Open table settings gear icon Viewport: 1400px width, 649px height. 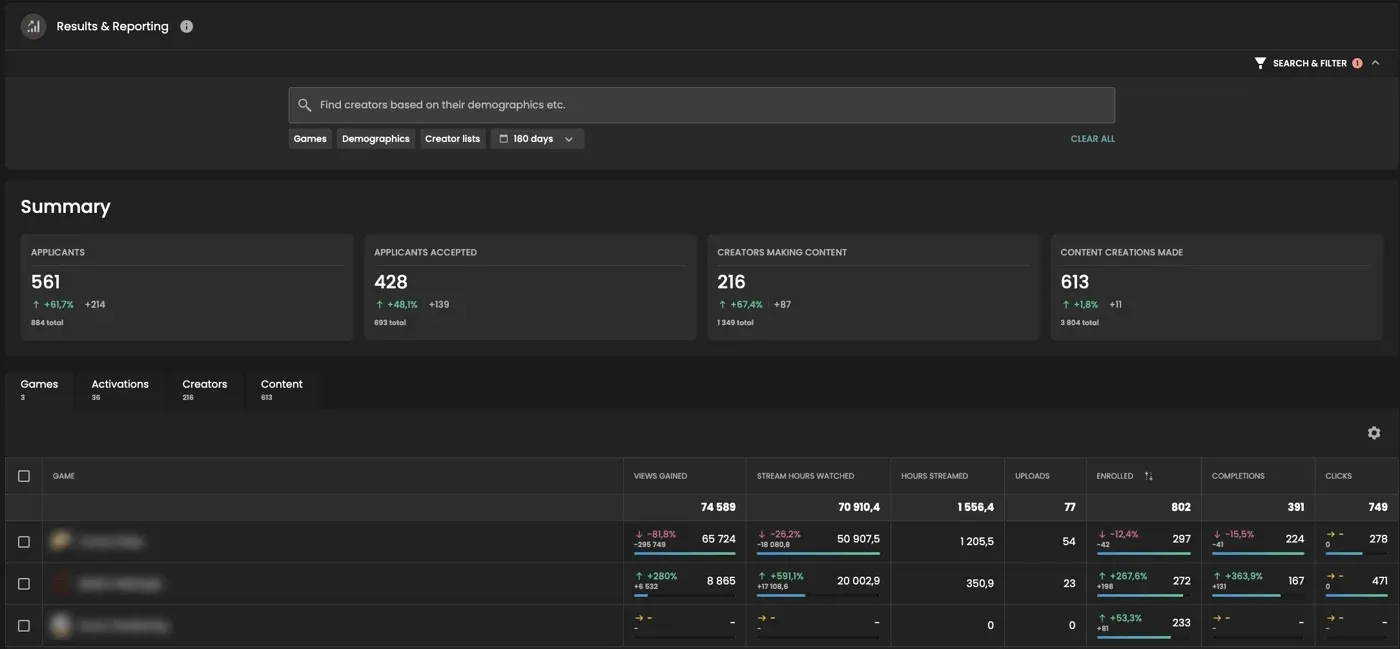click(x=1374, y=433)
